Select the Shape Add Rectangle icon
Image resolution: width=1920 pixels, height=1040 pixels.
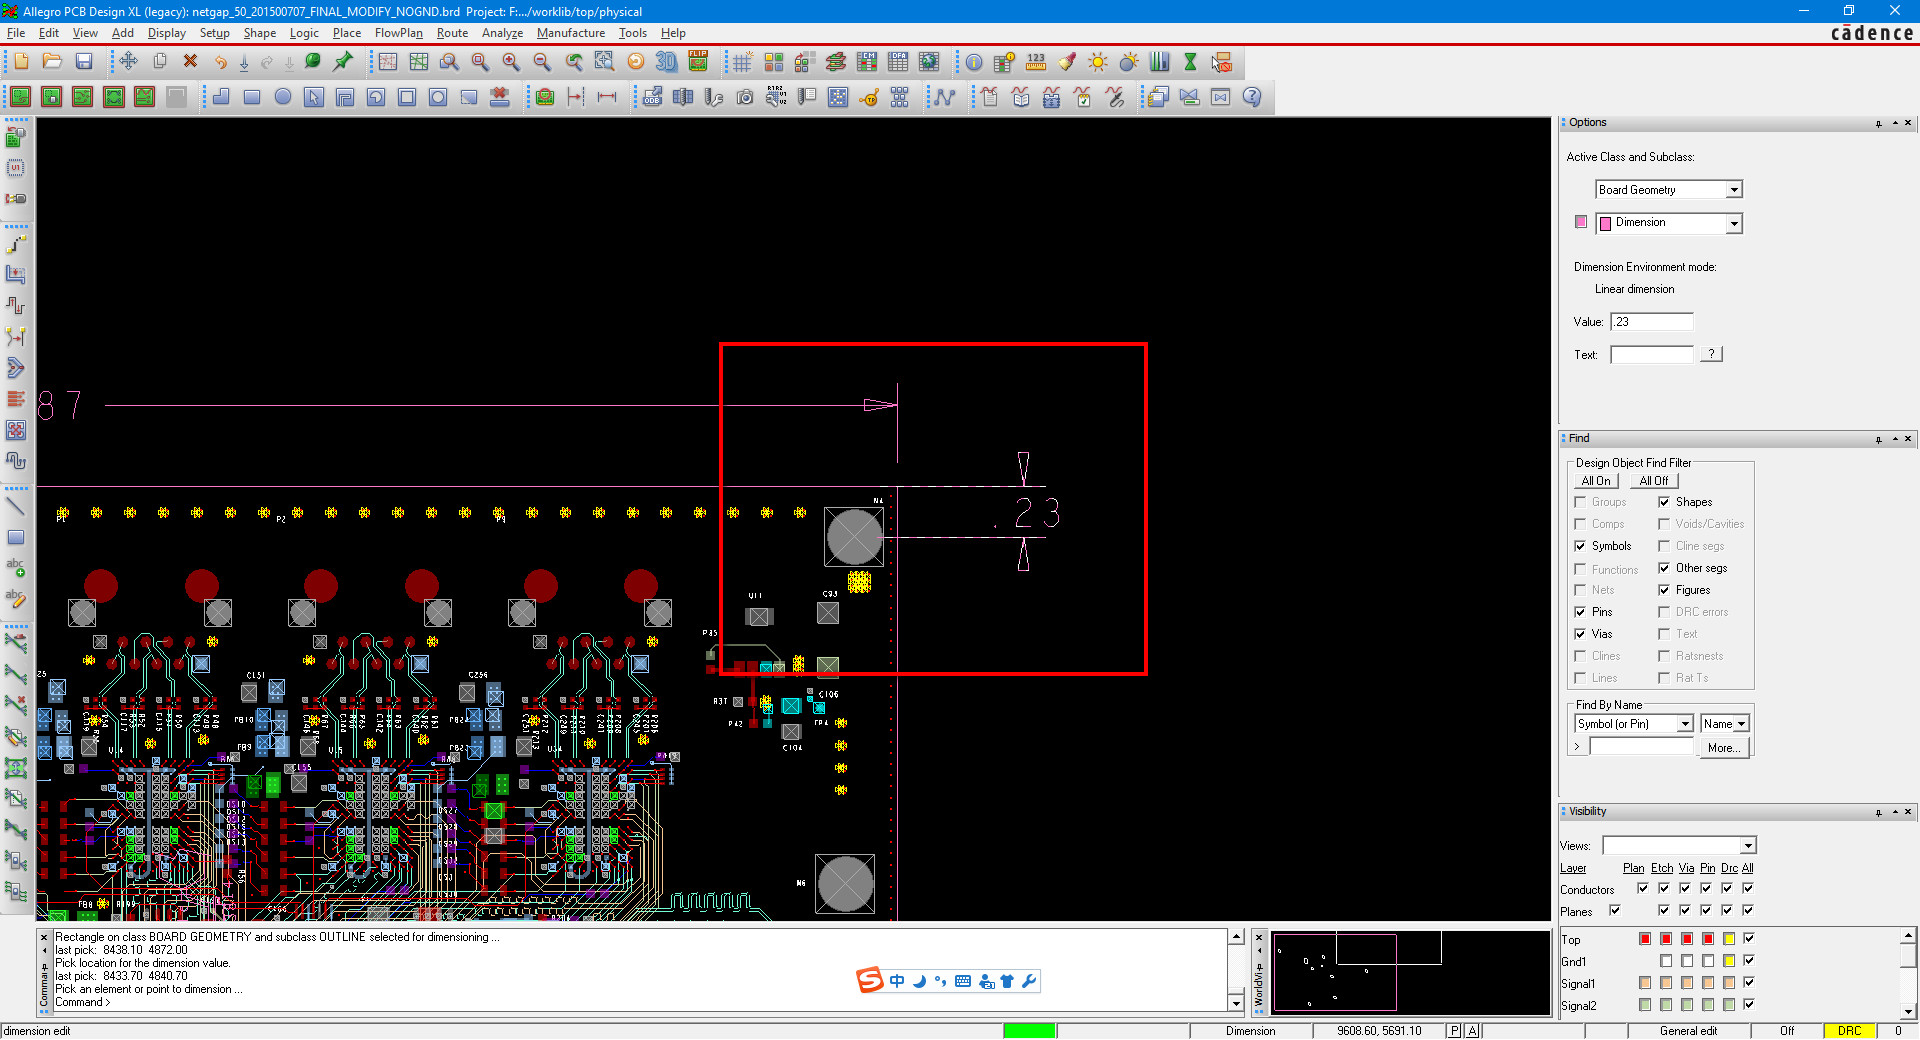(252, 97)
